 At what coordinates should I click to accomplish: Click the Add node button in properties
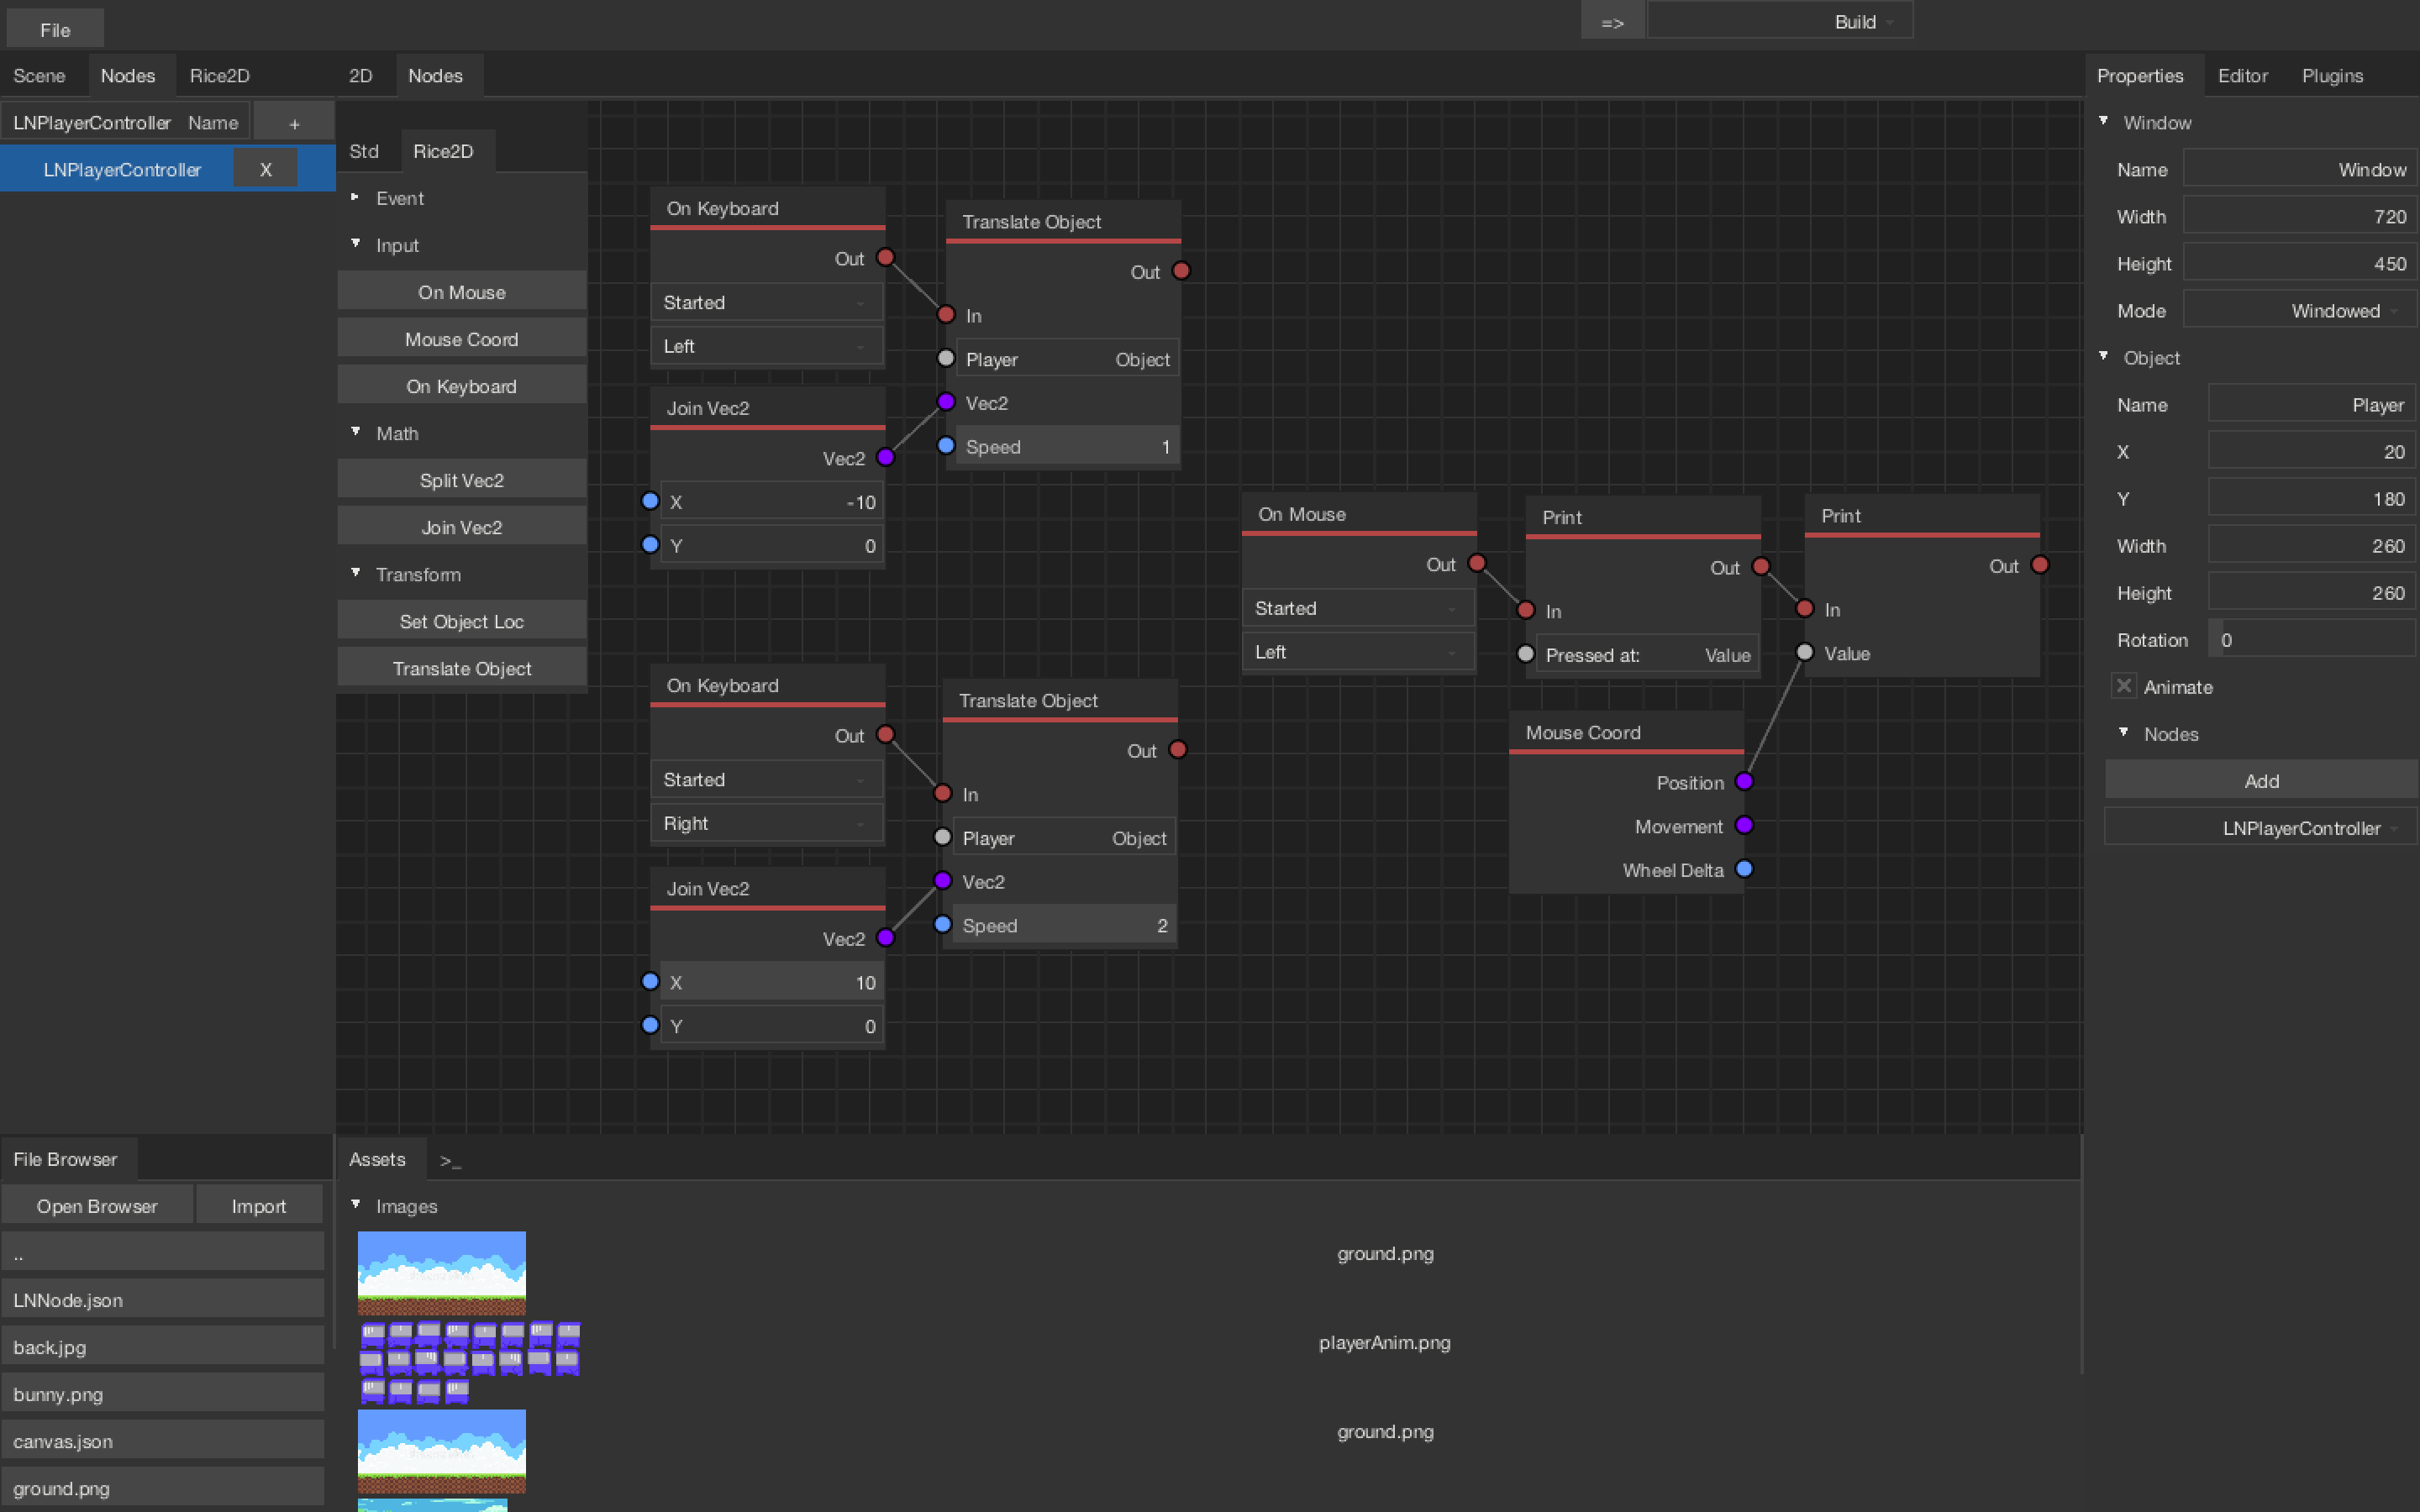(2261, 781)
